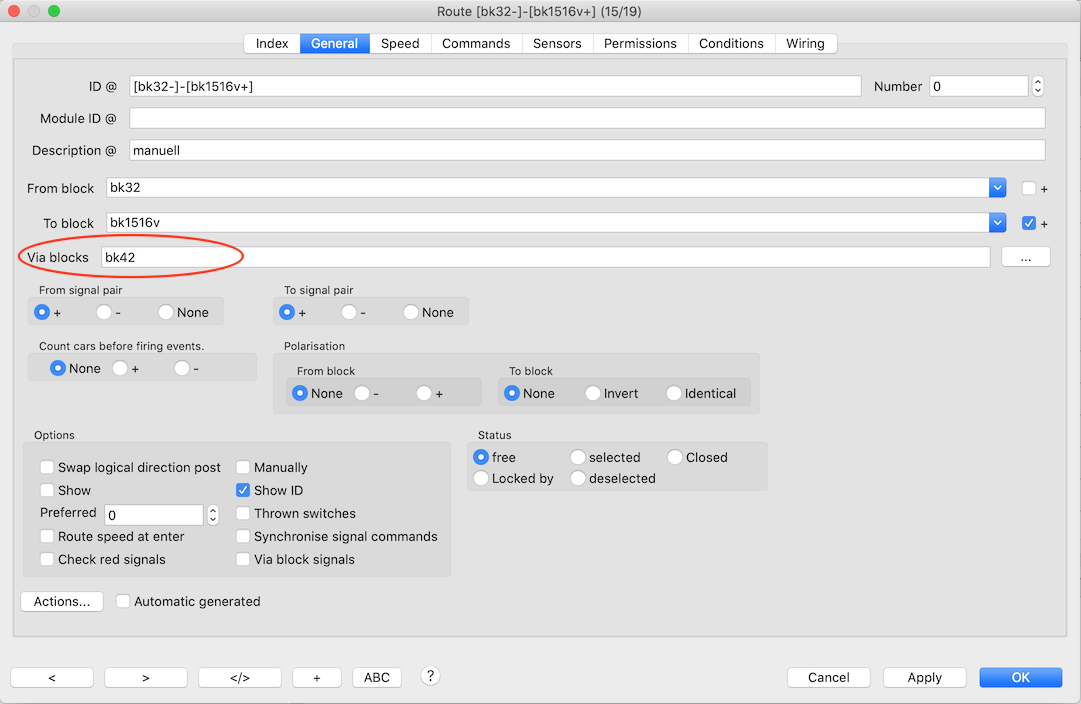Viewport: 1081px width, 704px height.
Task: Uncheck the Show ID checkbox
Action: (243, 490)
